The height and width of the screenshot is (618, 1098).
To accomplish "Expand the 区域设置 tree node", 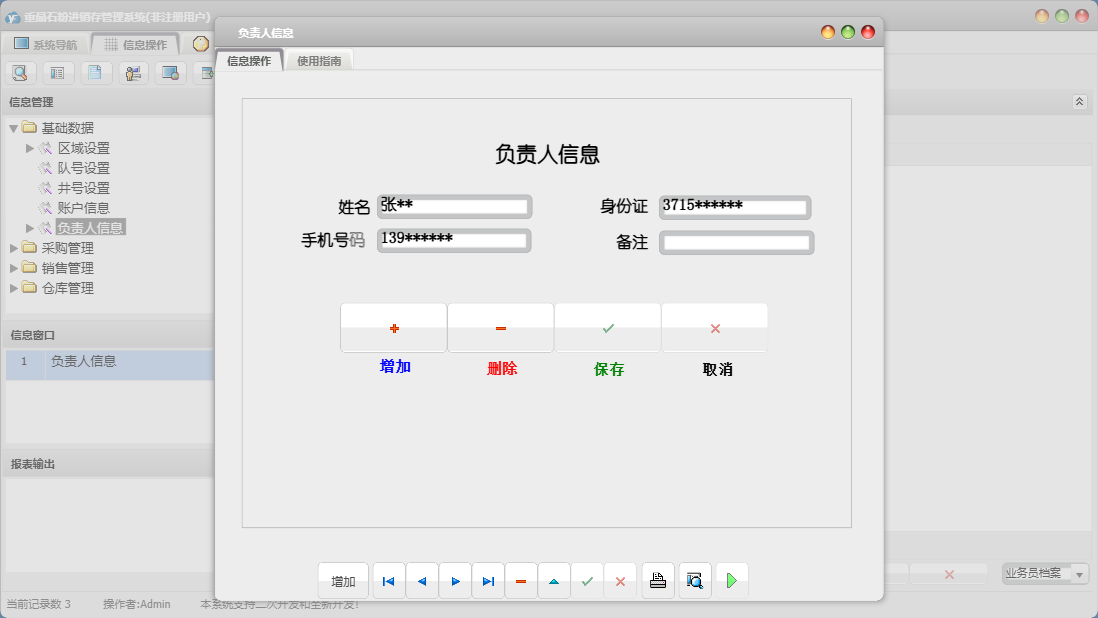I will coord(30,148).
